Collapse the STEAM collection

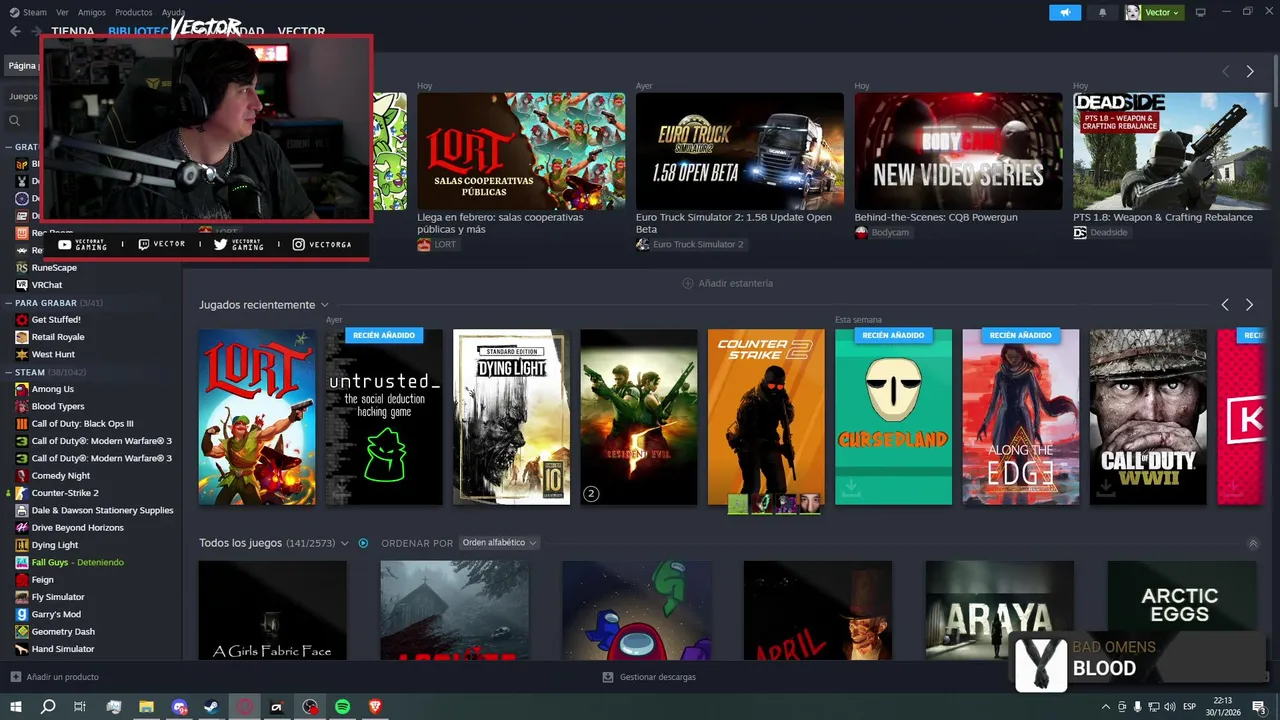point(8,372)
